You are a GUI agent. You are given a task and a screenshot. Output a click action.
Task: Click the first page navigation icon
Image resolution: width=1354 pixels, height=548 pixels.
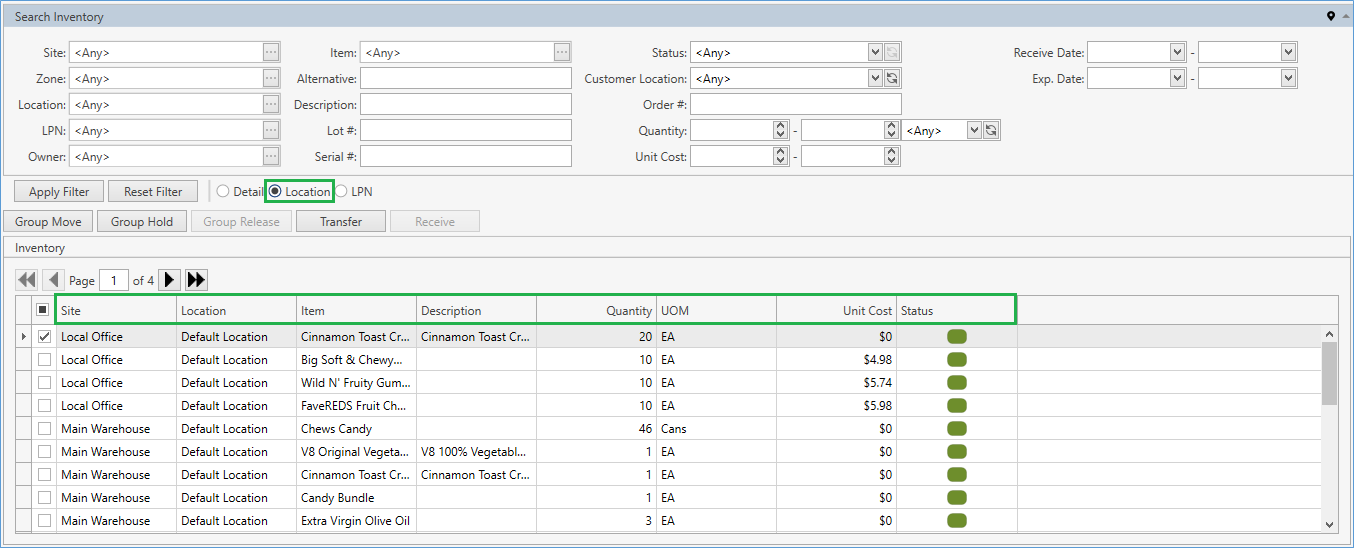(27, 281)
